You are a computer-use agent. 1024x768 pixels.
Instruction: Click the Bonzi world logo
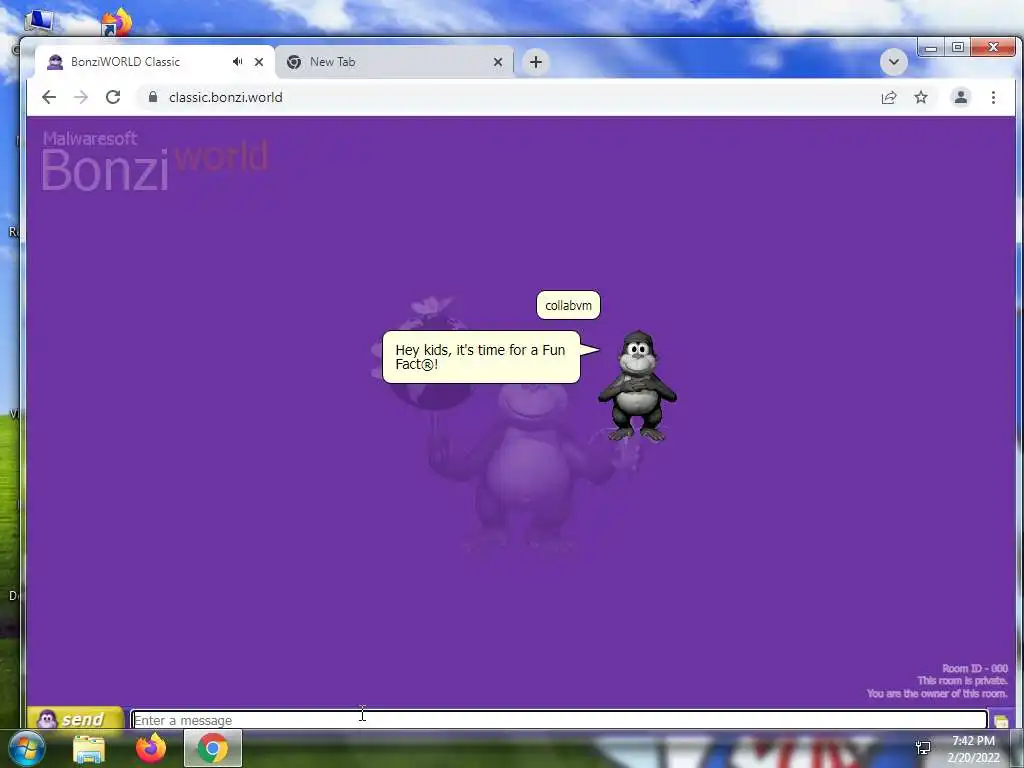154,161
